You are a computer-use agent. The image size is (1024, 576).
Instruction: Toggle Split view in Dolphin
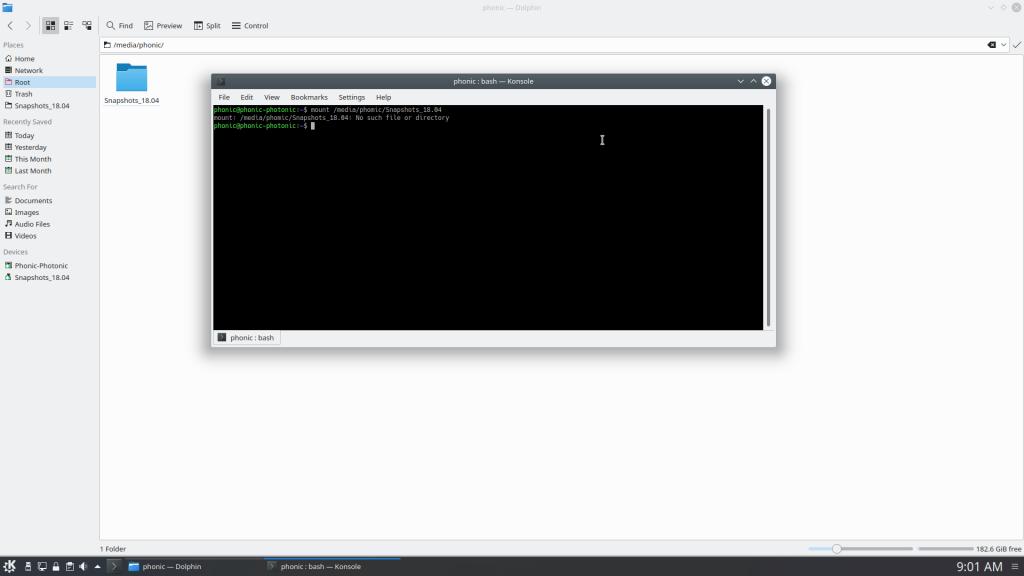click(x=207, y=25)
